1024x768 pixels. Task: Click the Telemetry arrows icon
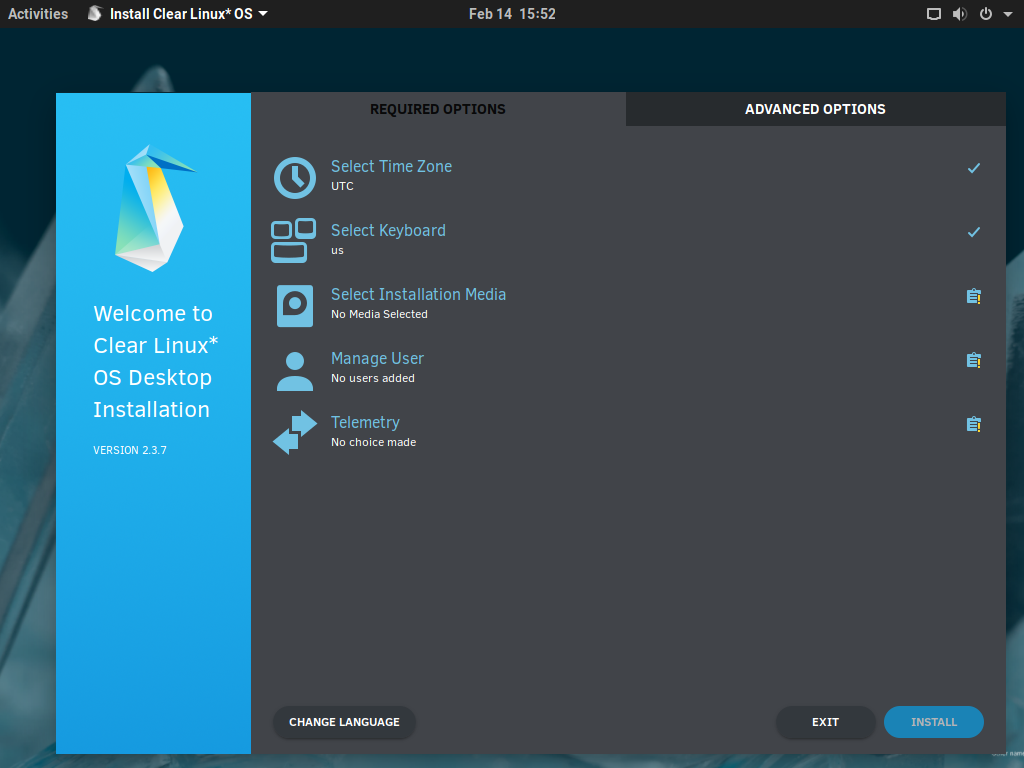(294, 433)
